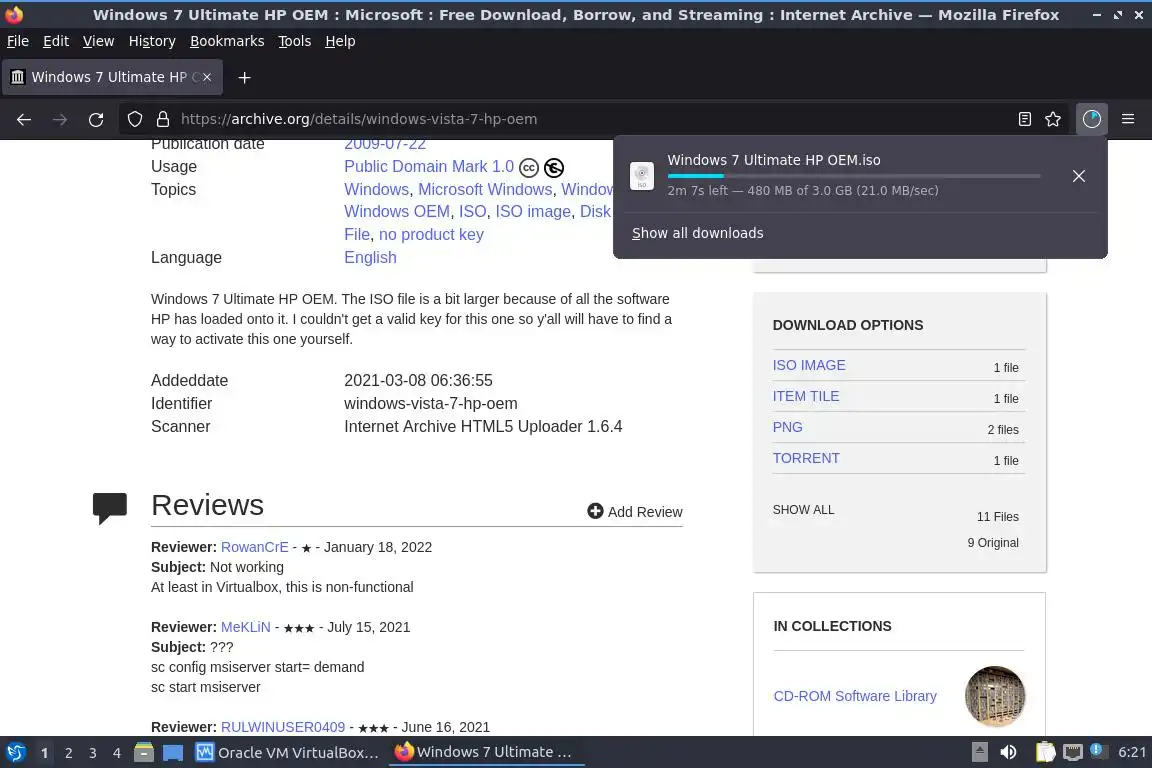The image size is (1152, 768).
Task: Click the download progress bar
Action: pos(854,176)
